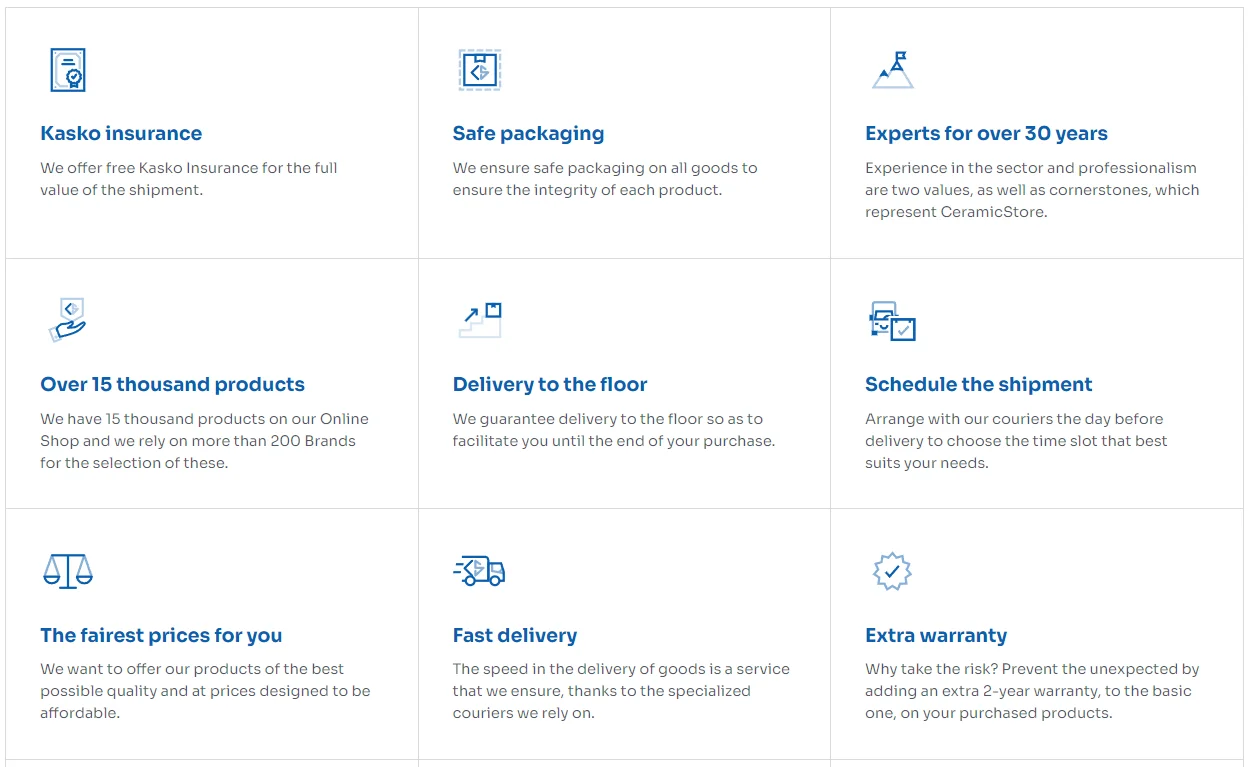This screenshot has width=1250, height=767.
Task: Click the Safe packaging box icon
Action: pyautogui.click(x=479, y=70)
